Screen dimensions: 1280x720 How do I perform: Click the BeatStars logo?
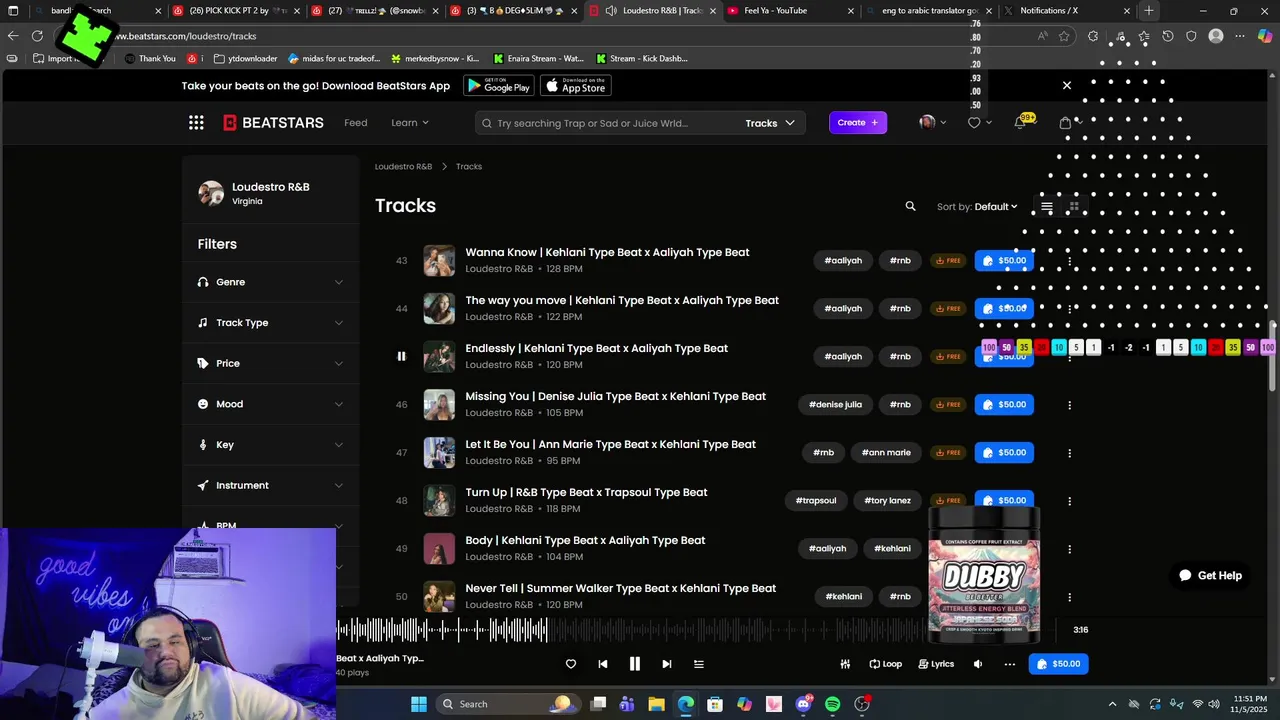pyautogui.click(x=273, y=123)
